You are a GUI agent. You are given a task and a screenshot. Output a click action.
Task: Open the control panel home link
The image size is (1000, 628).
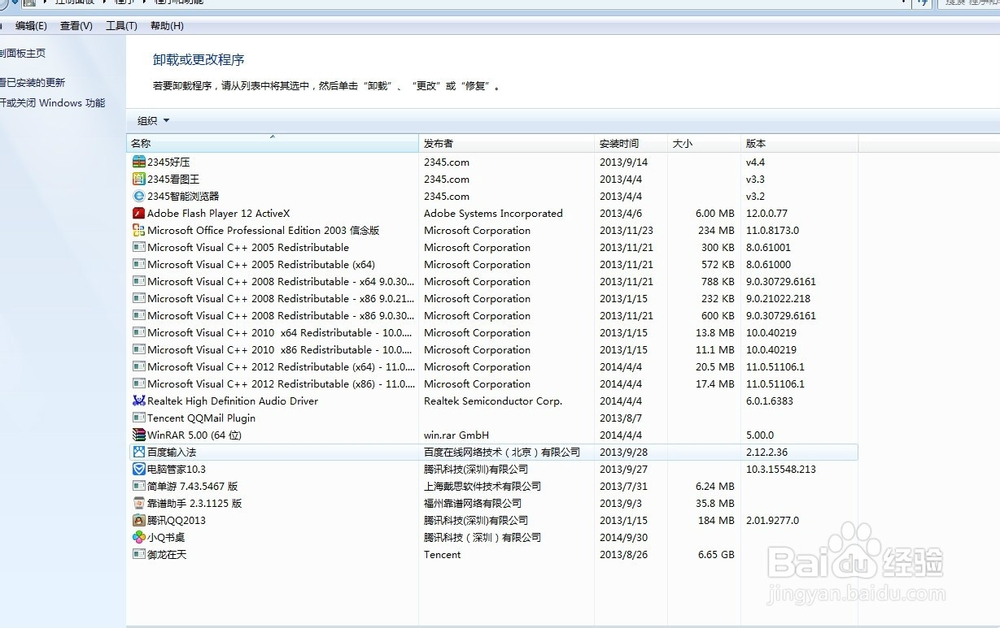click(x=22, y=54)
